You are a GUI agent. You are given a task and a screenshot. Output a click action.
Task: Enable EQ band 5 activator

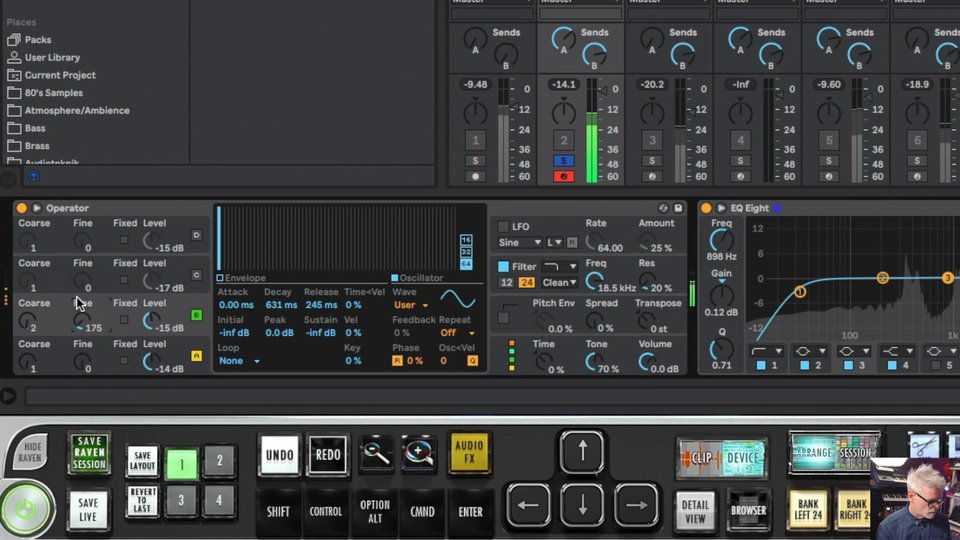(936, 366)
